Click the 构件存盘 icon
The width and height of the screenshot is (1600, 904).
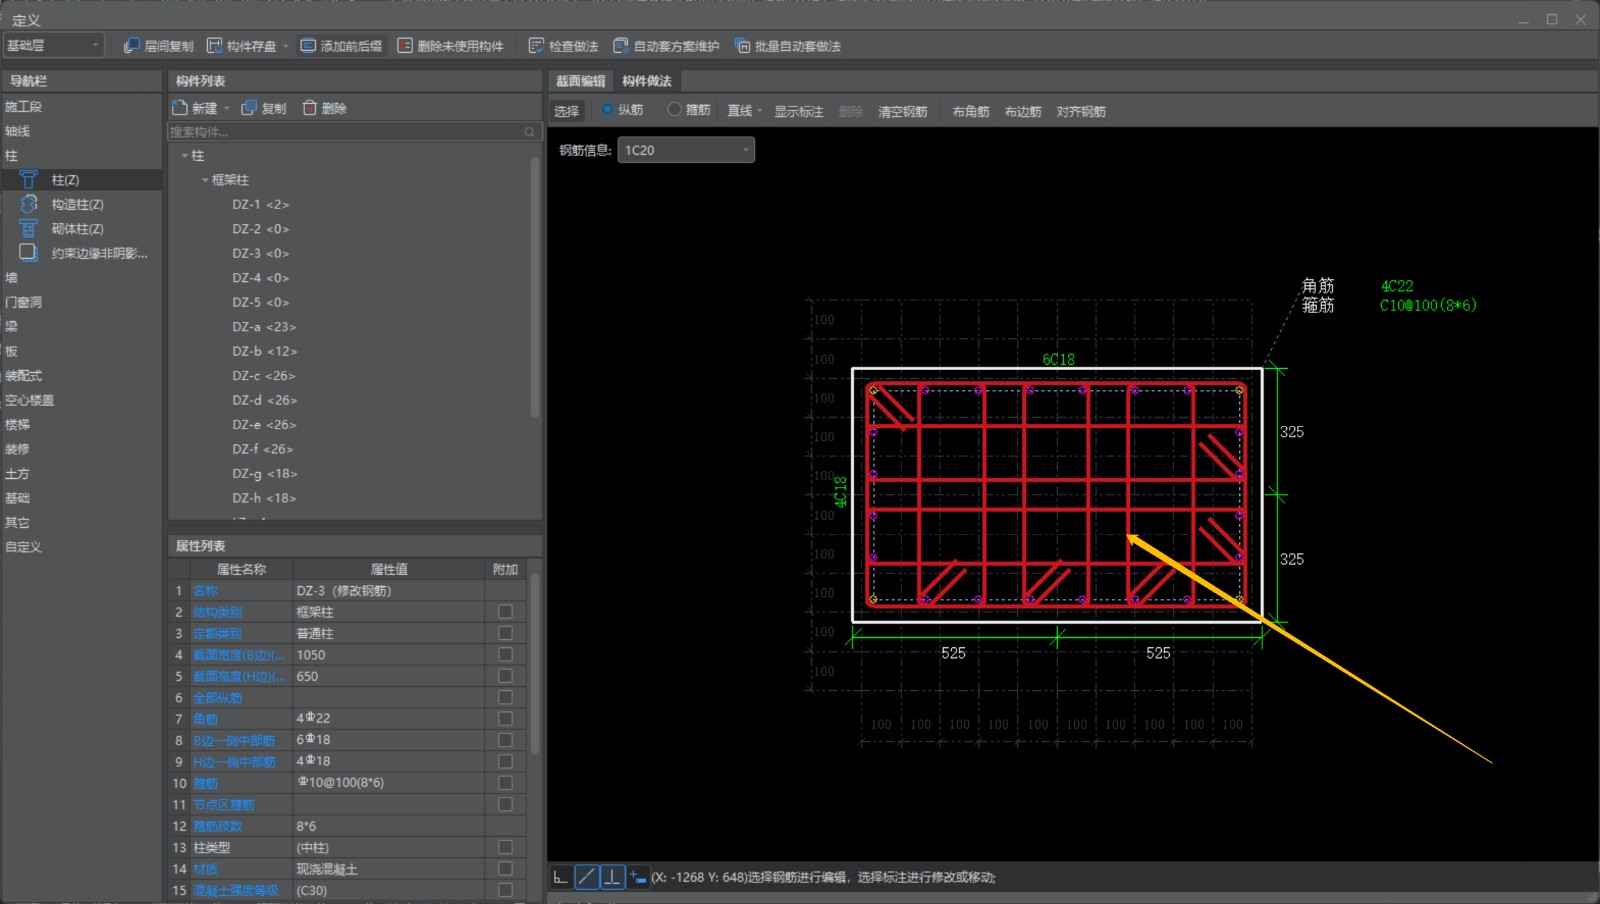214,46
